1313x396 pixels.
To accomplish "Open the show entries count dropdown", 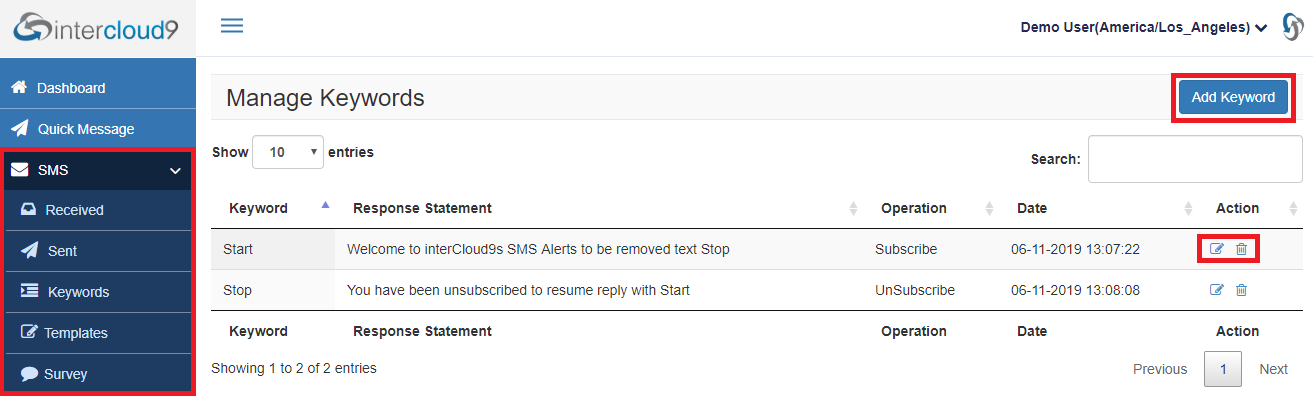I will click(x=288, y=152).
